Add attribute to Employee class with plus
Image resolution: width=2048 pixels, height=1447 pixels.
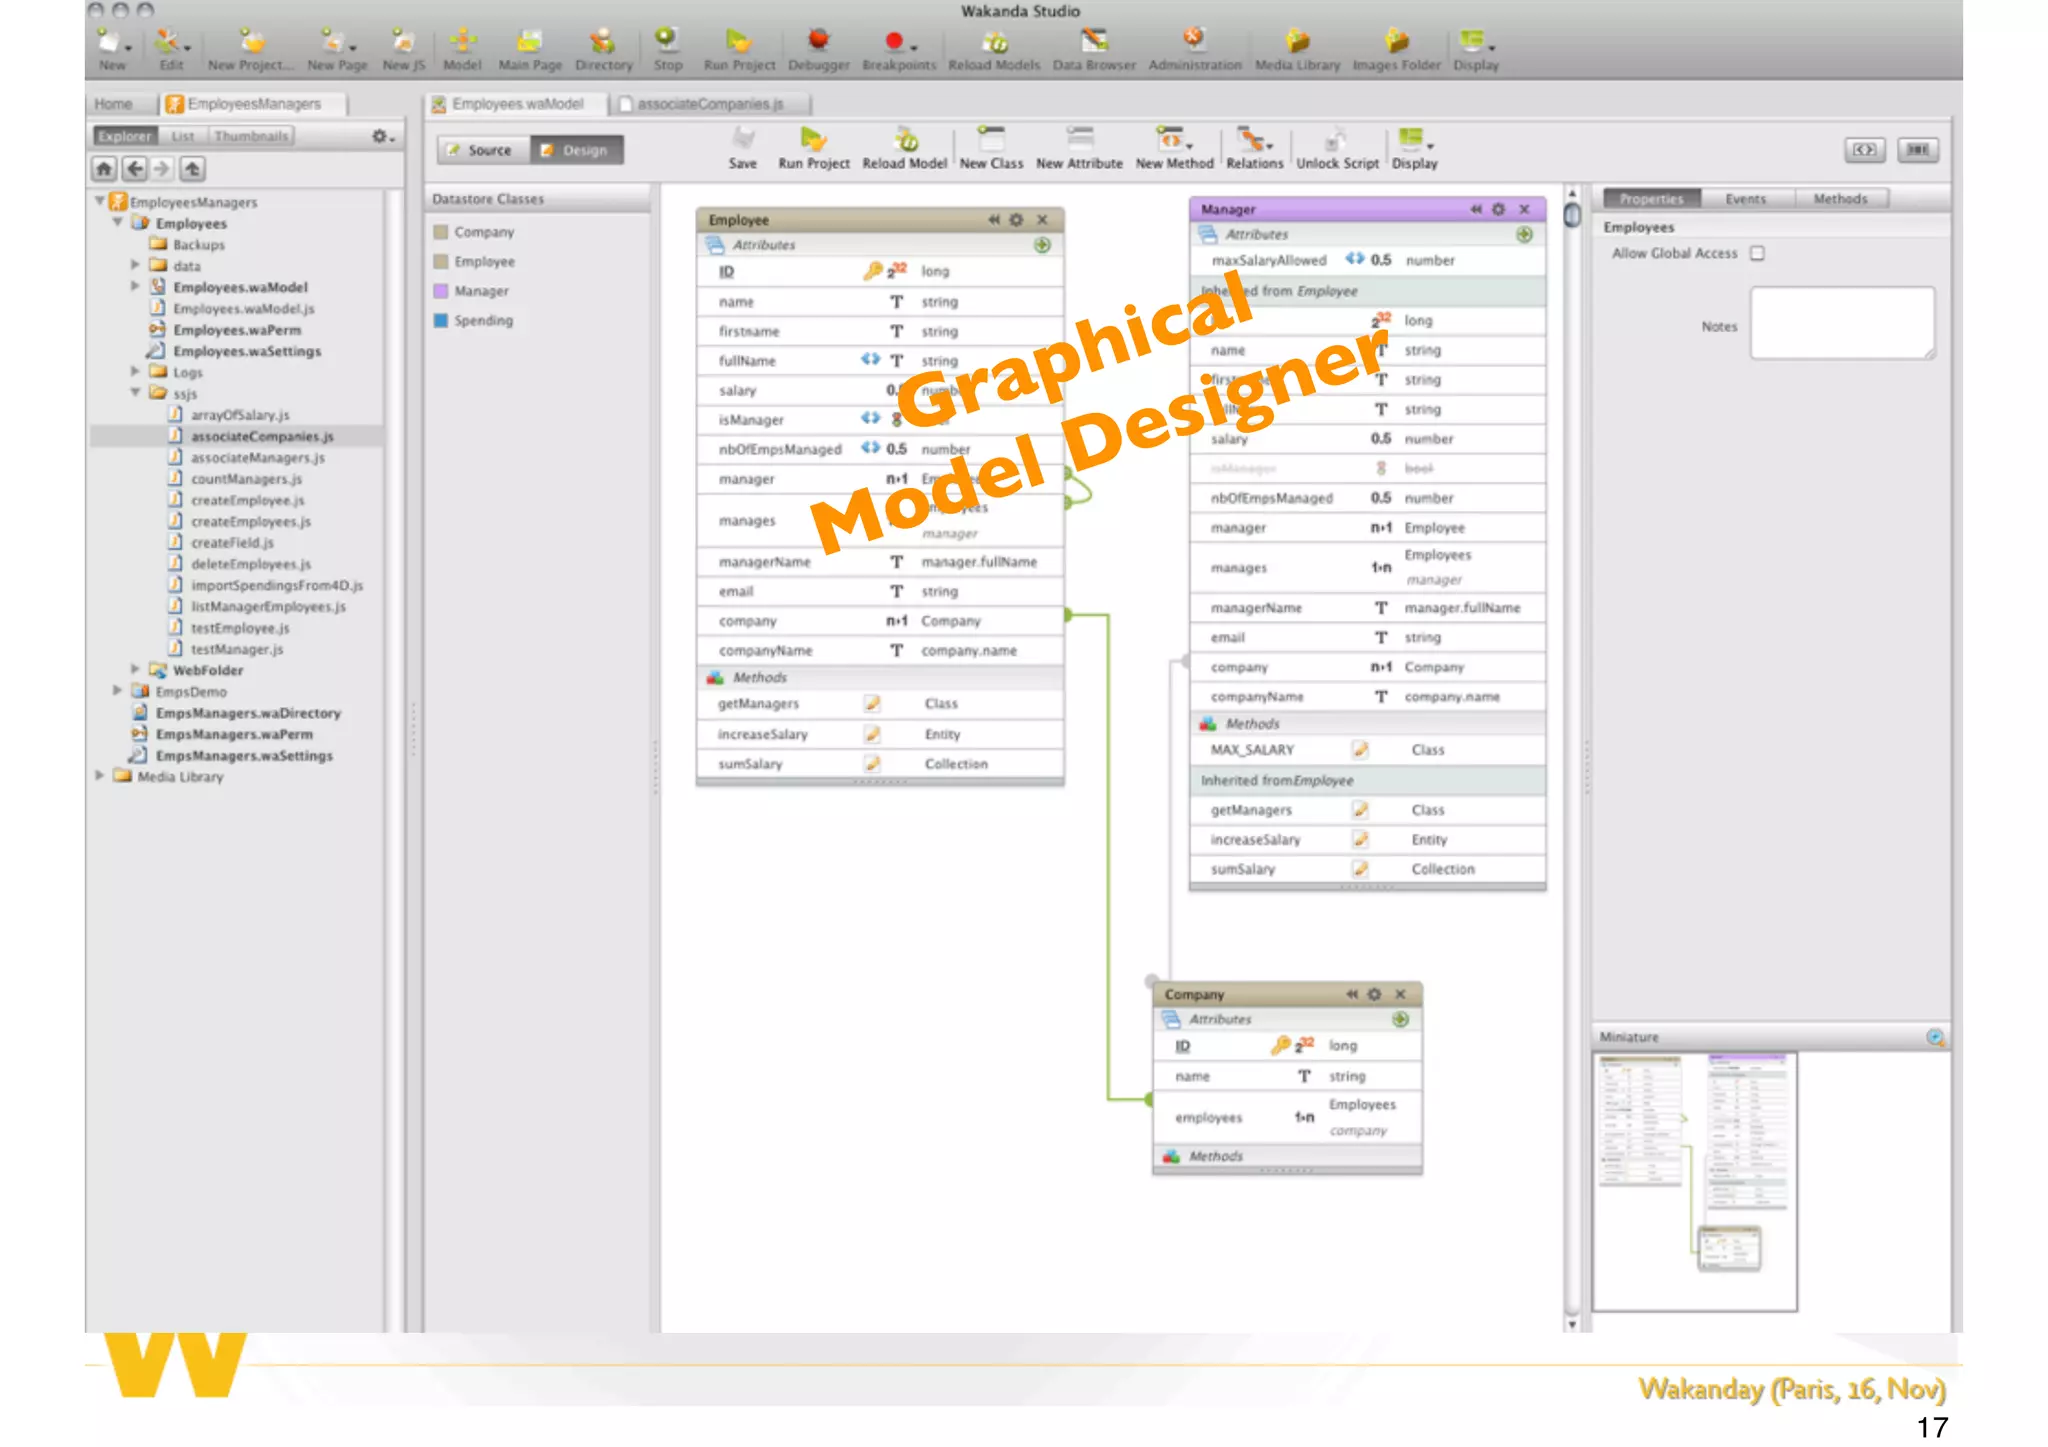tap(1042, 245)
